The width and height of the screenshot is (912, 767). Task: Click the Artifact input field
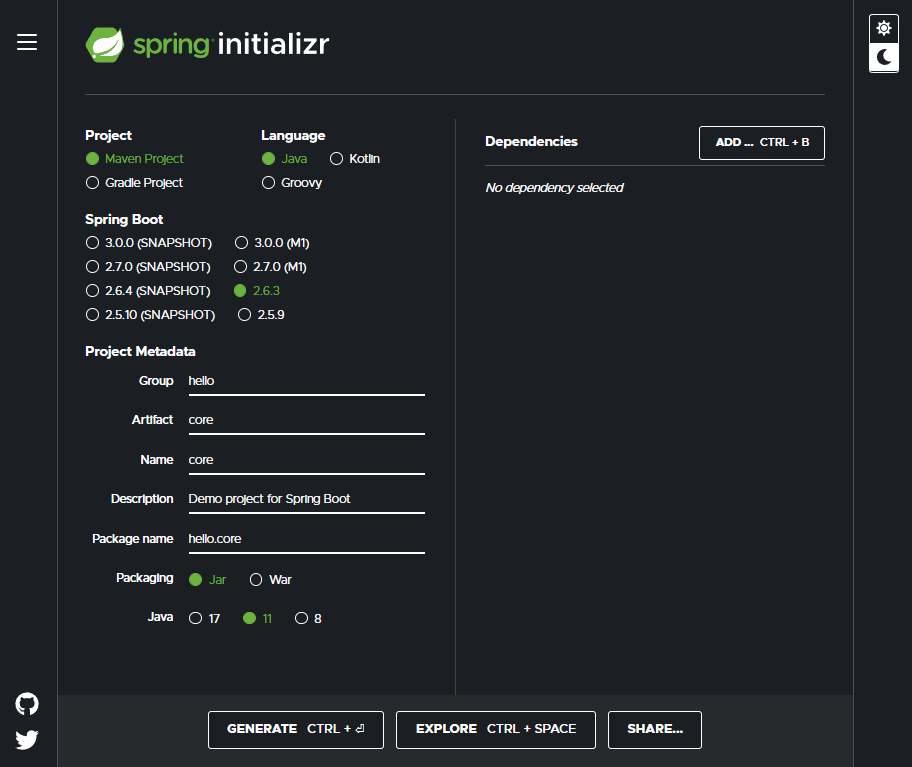pos(307,420)
